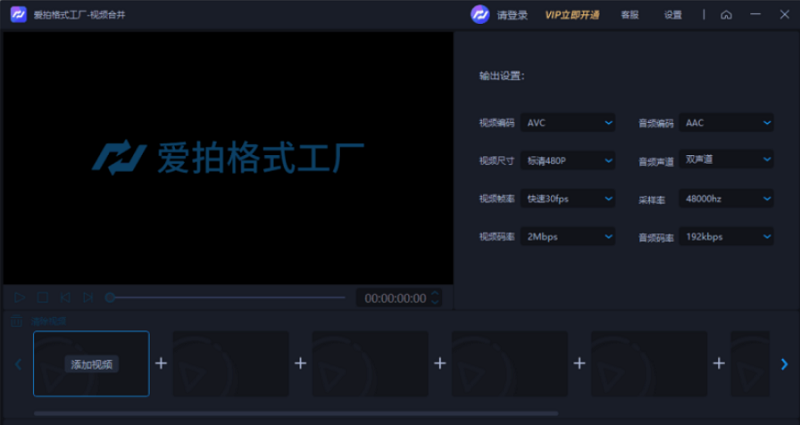Viewport: 800px width, 425px height.
Task: Expand 音频声道 双声道 dropdown
Action: pyautogui.click(x=726, y=159)
